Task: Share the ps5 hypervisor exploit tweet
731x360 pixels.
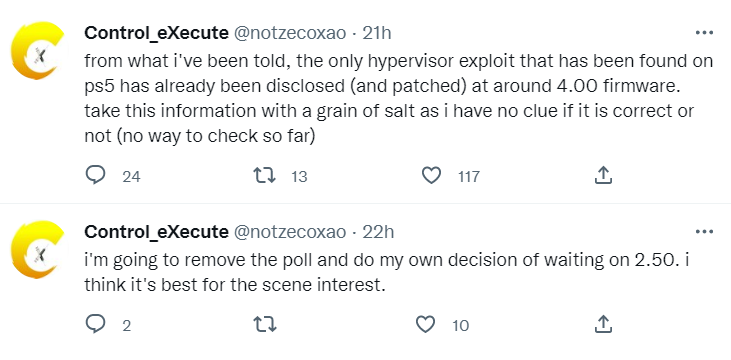Action: tap(602, 176)
